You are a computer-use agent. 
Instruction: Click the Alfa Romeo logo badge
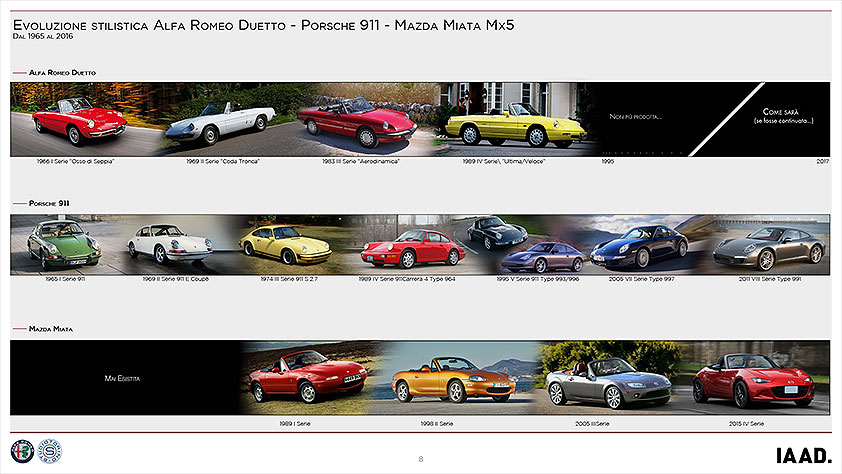coord(22,451)
